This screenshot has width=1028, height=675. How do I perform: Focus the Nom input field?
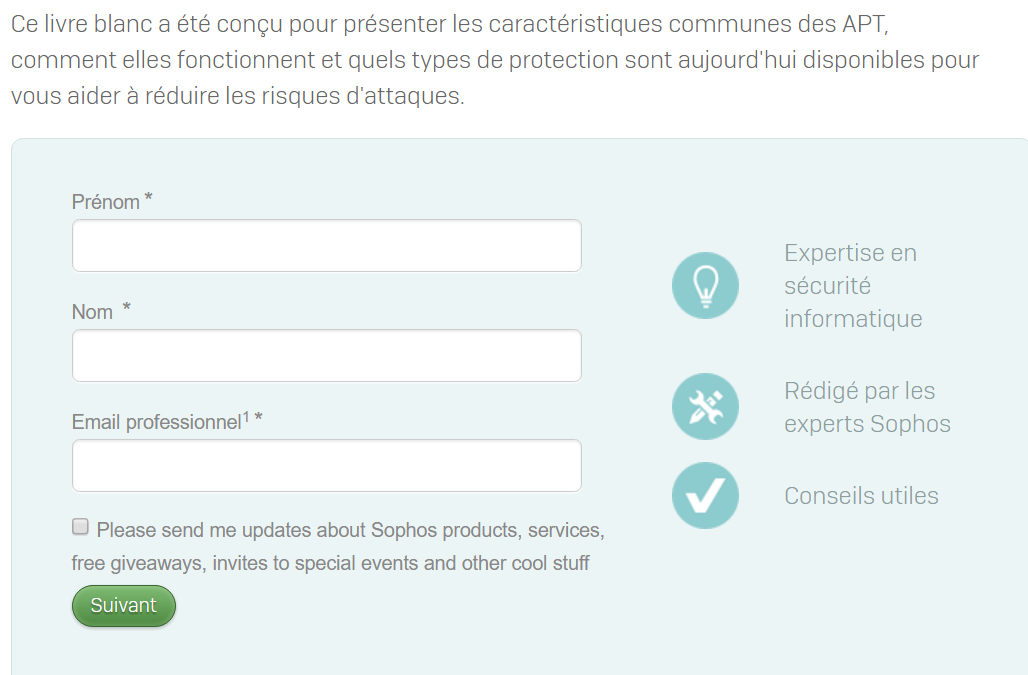tap(326, 356)
